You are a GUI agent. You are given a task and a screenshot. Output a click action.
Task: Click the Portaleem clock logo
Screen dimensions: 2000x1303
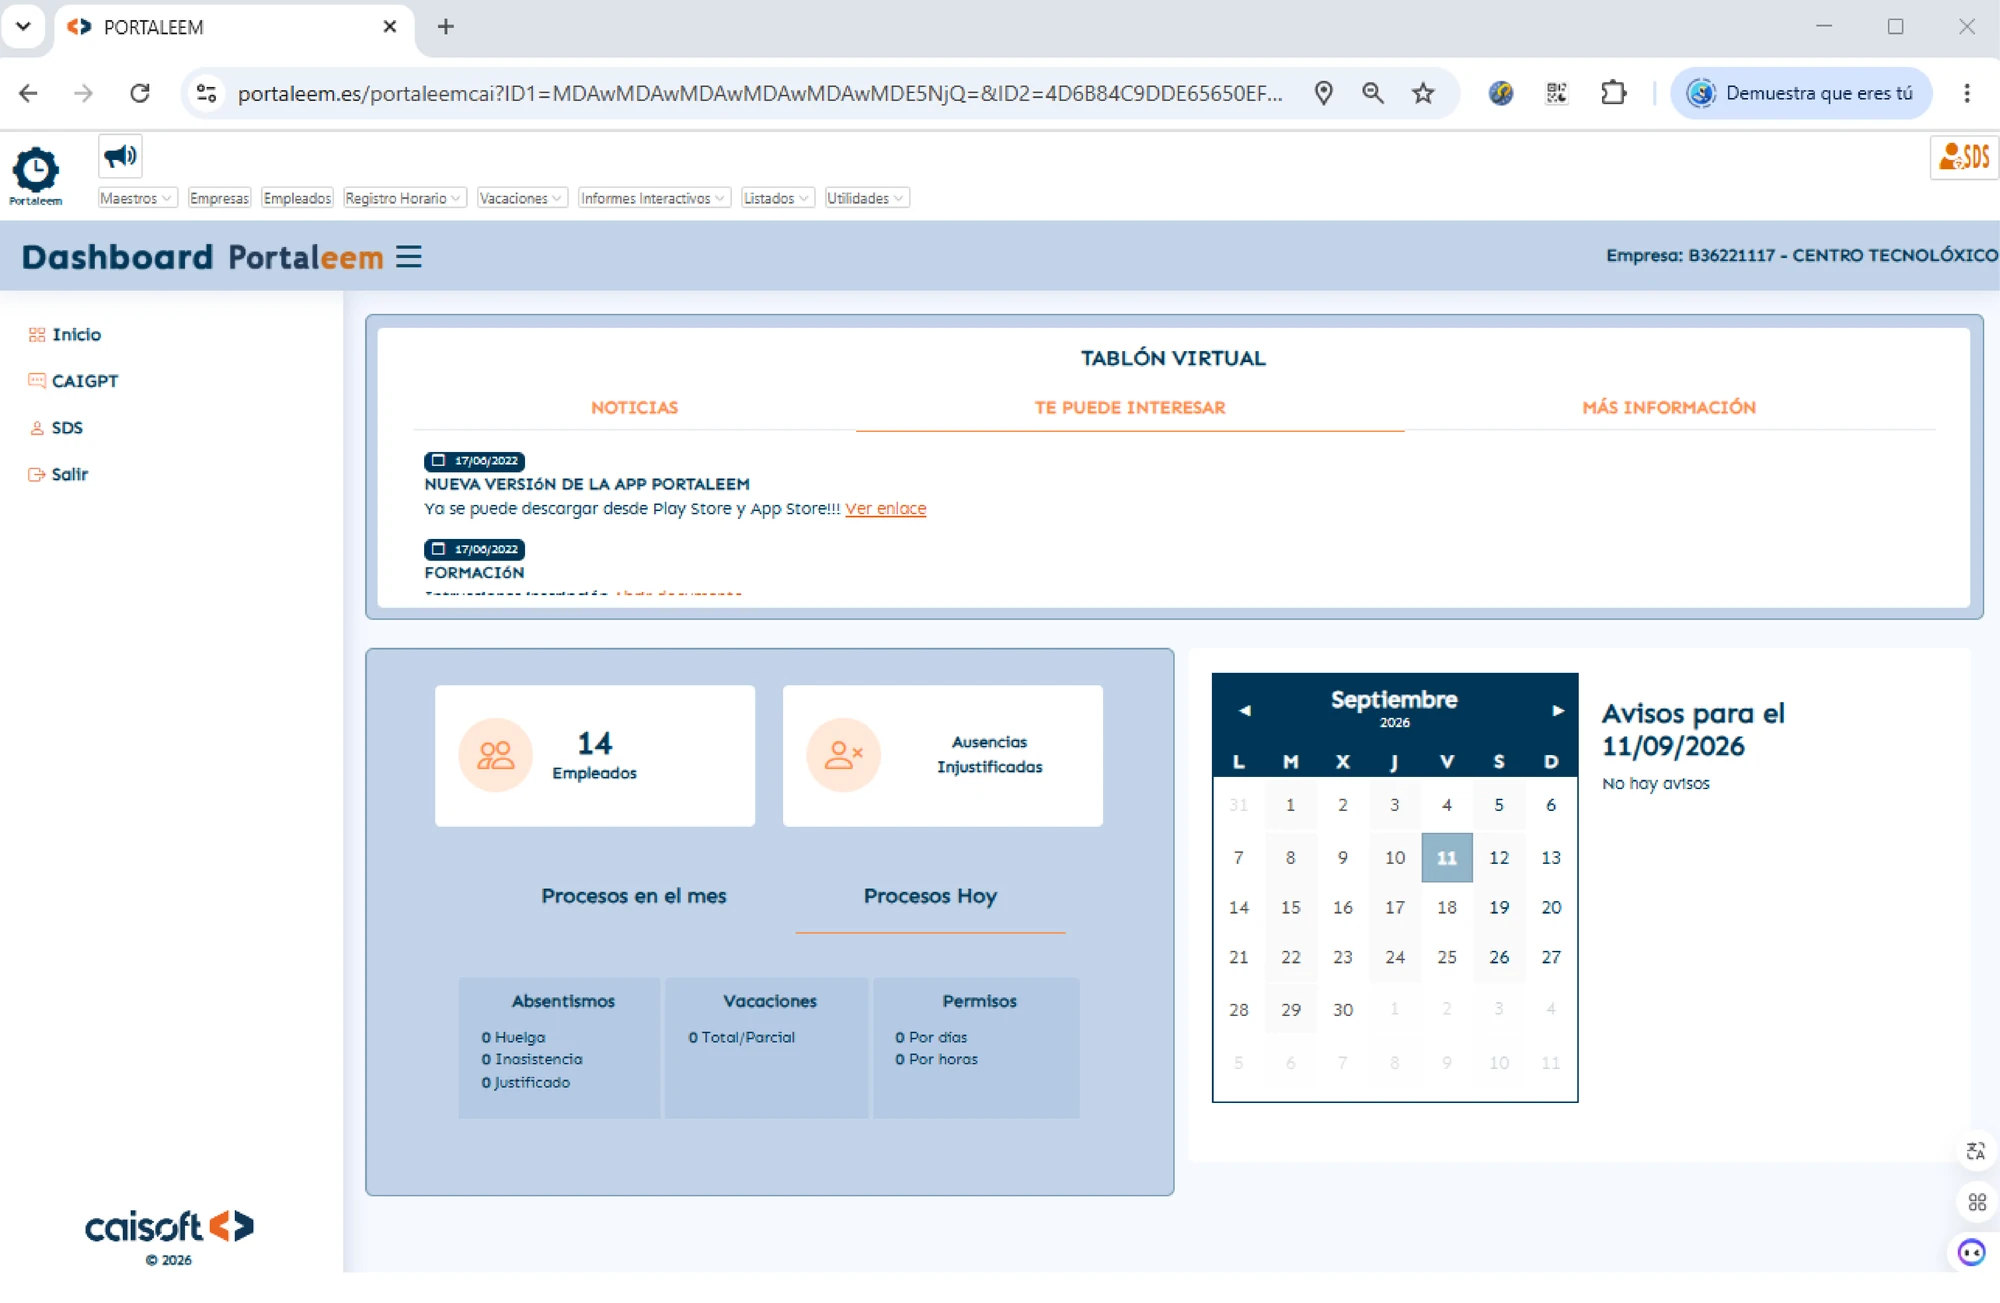coord(35,175)
